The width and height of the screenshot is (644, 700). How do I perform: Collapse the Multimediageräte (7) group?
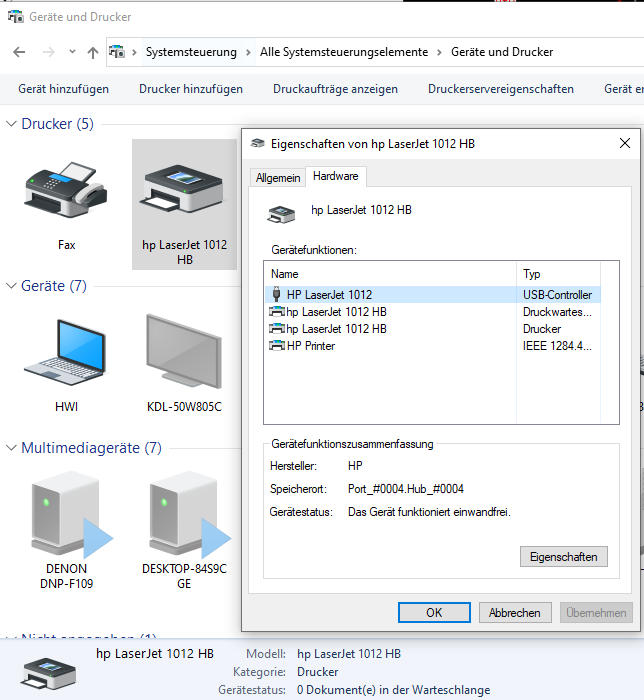coord(12,447)
